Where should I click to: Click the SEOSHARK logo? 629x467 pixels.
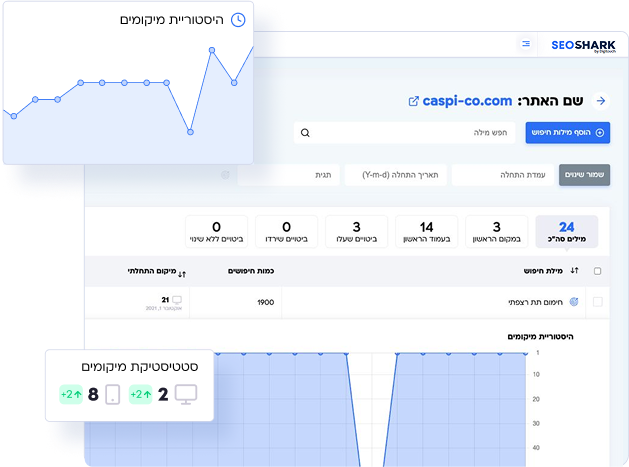click(583, 46)
